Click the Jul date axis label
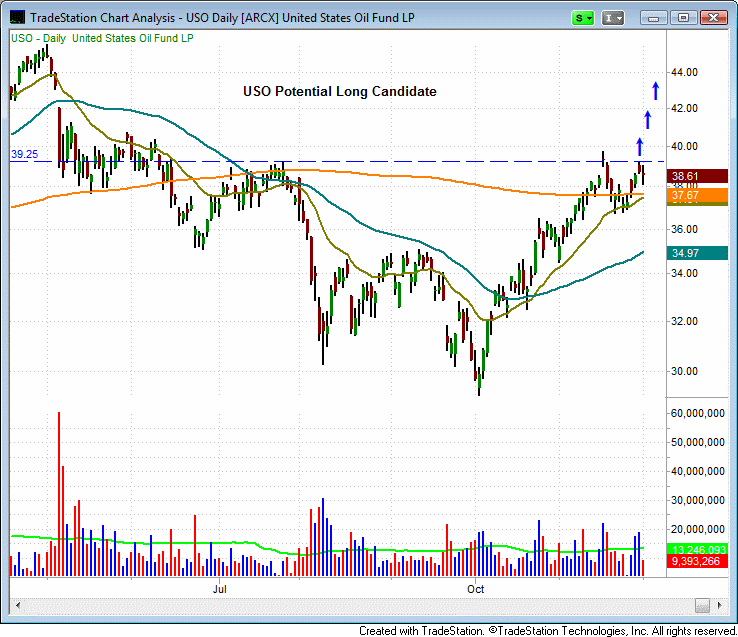Image resolution: width=738 pixels, height=637 pixels. click(x=219, y=589)
